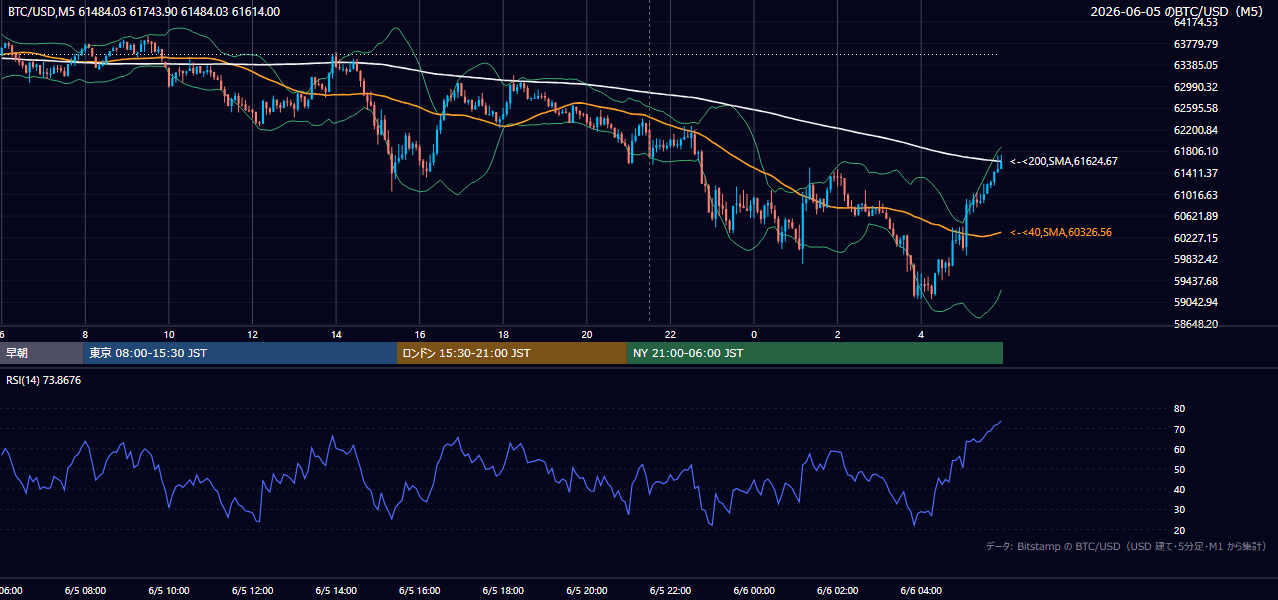
Task: Click the 6/6 00:00 bottom time label
Action: click(x=754, y=590)
